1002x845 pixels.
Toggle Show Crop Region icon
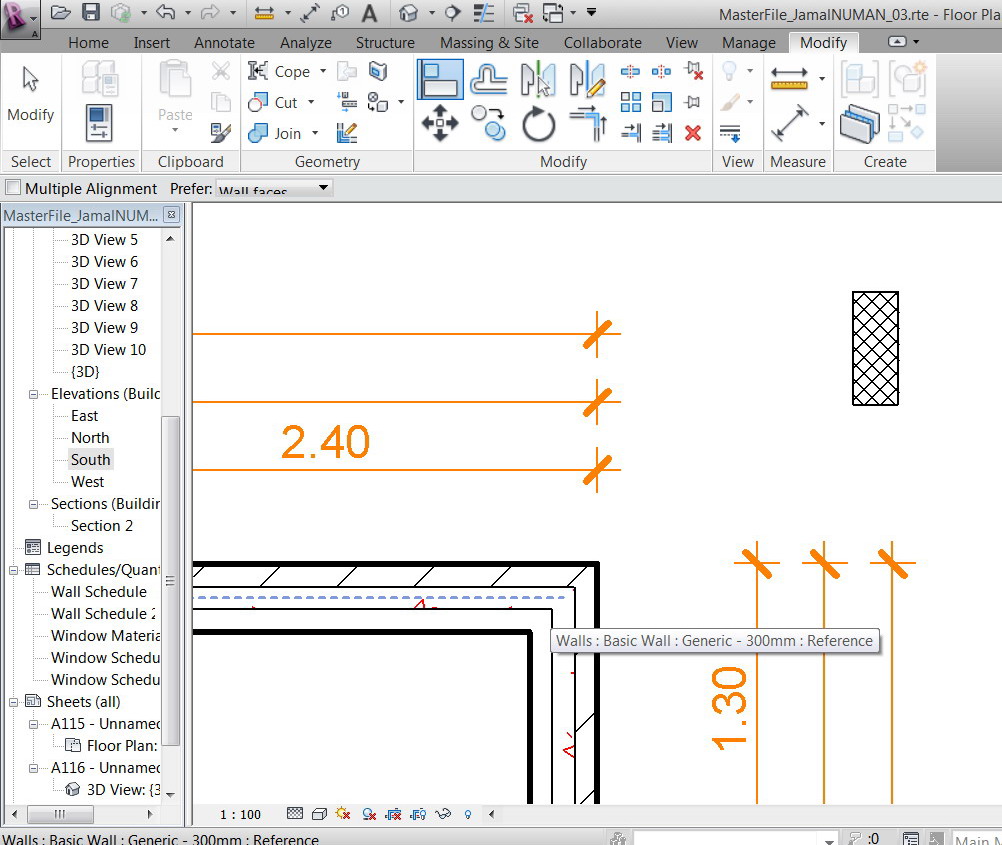pos(419,814)
